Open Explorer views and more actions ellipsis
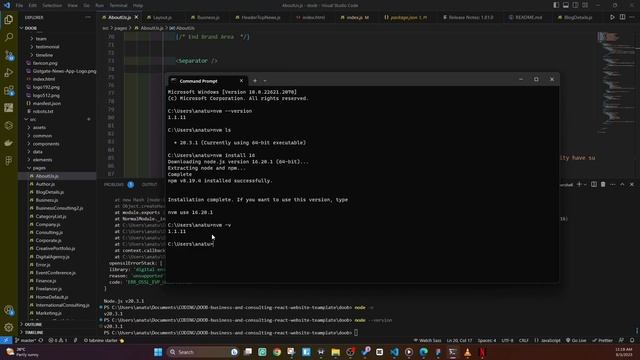 (x=88, y=18)
